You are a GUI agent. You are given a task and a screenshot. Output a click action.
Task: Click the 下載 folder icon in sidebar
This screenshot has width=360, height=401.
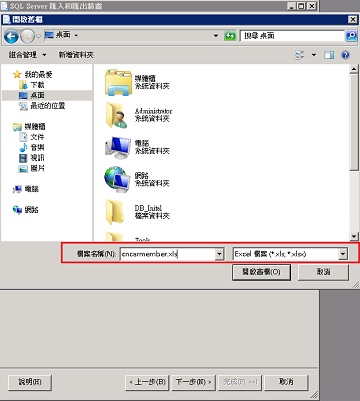click(23, 85)
